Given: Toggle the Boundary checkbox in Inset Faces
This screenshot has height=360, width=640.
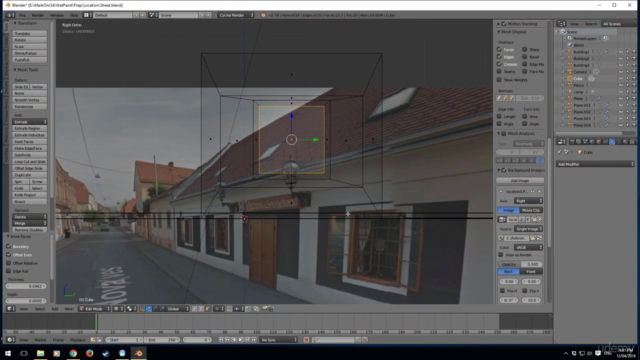Looking at the screenshot, I should click(x=9, y=247).
